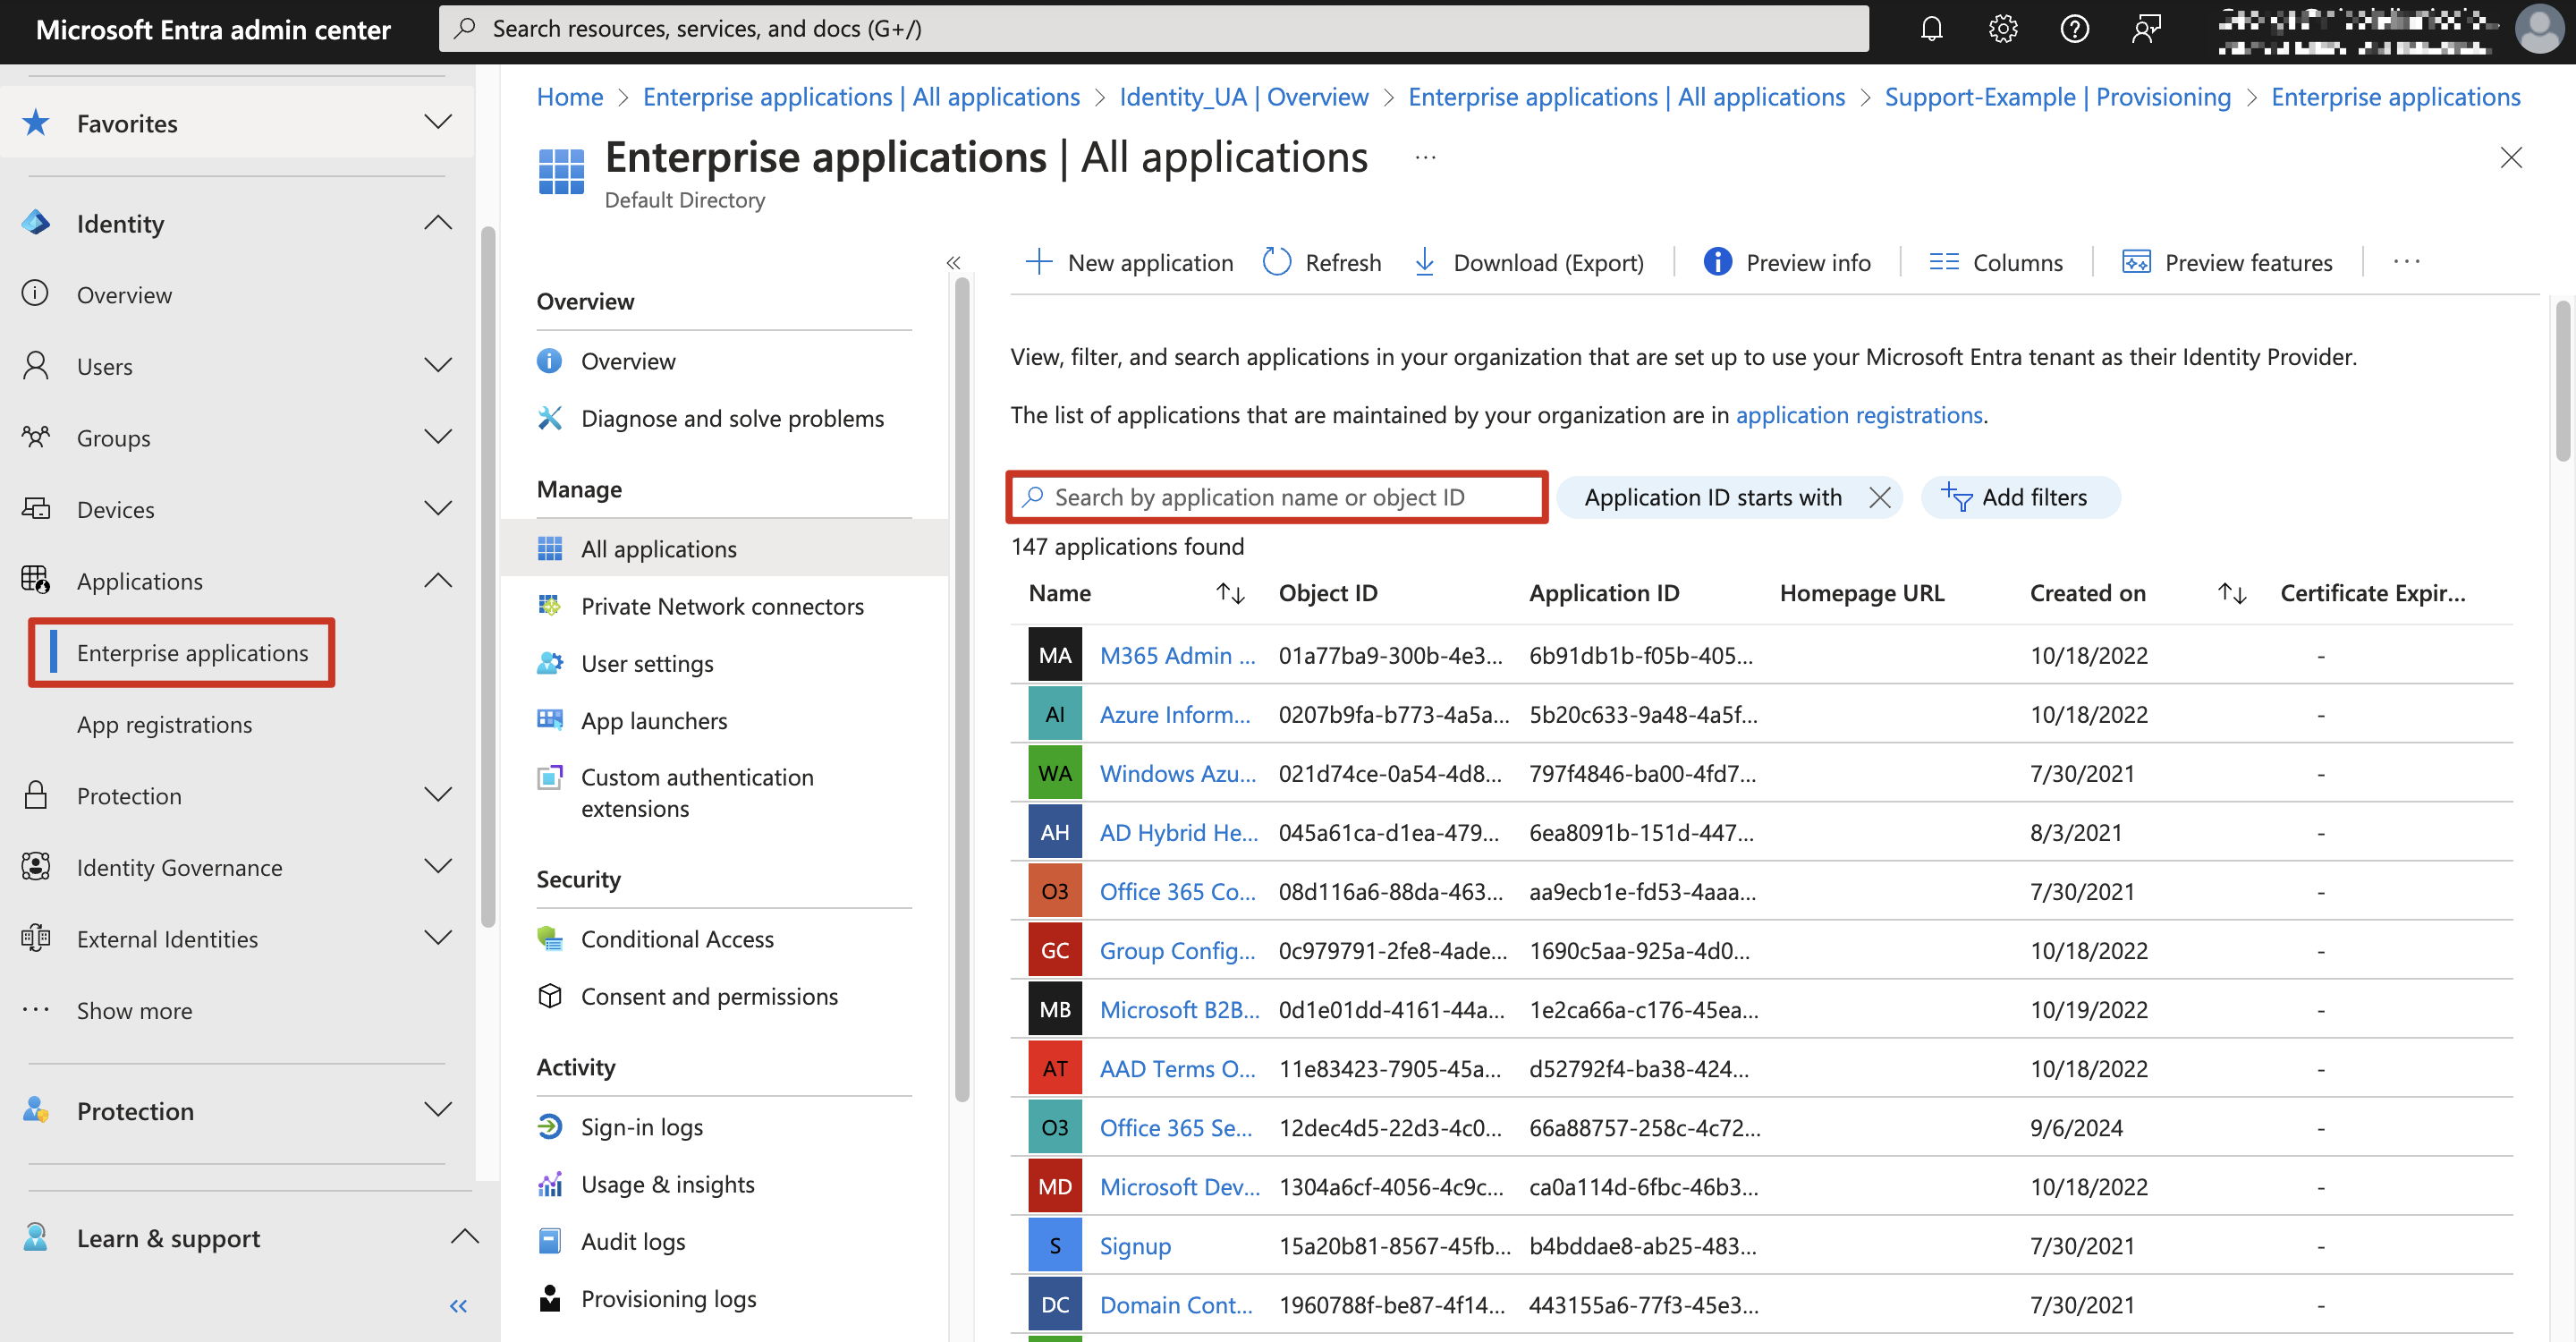Sort the list by Created on column
The image size is (2576, 1342).
[2232, 593]
